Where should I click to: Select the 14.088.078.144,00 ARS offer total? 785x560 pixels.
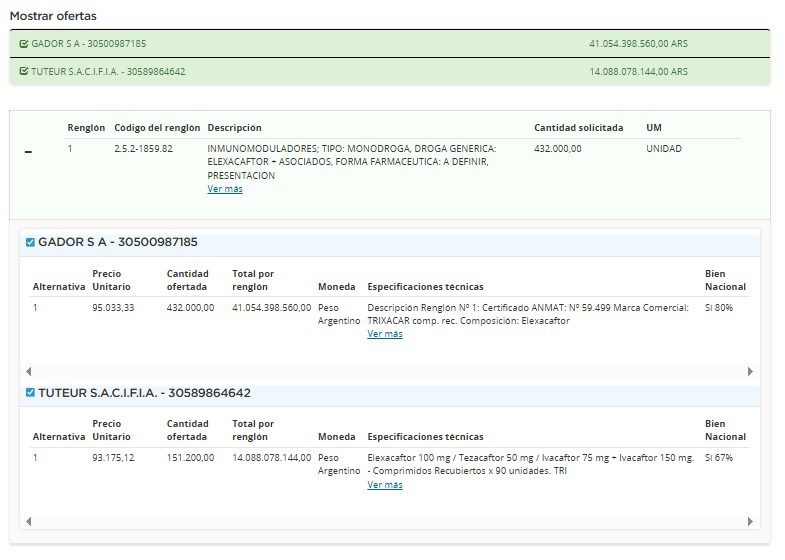638,72
